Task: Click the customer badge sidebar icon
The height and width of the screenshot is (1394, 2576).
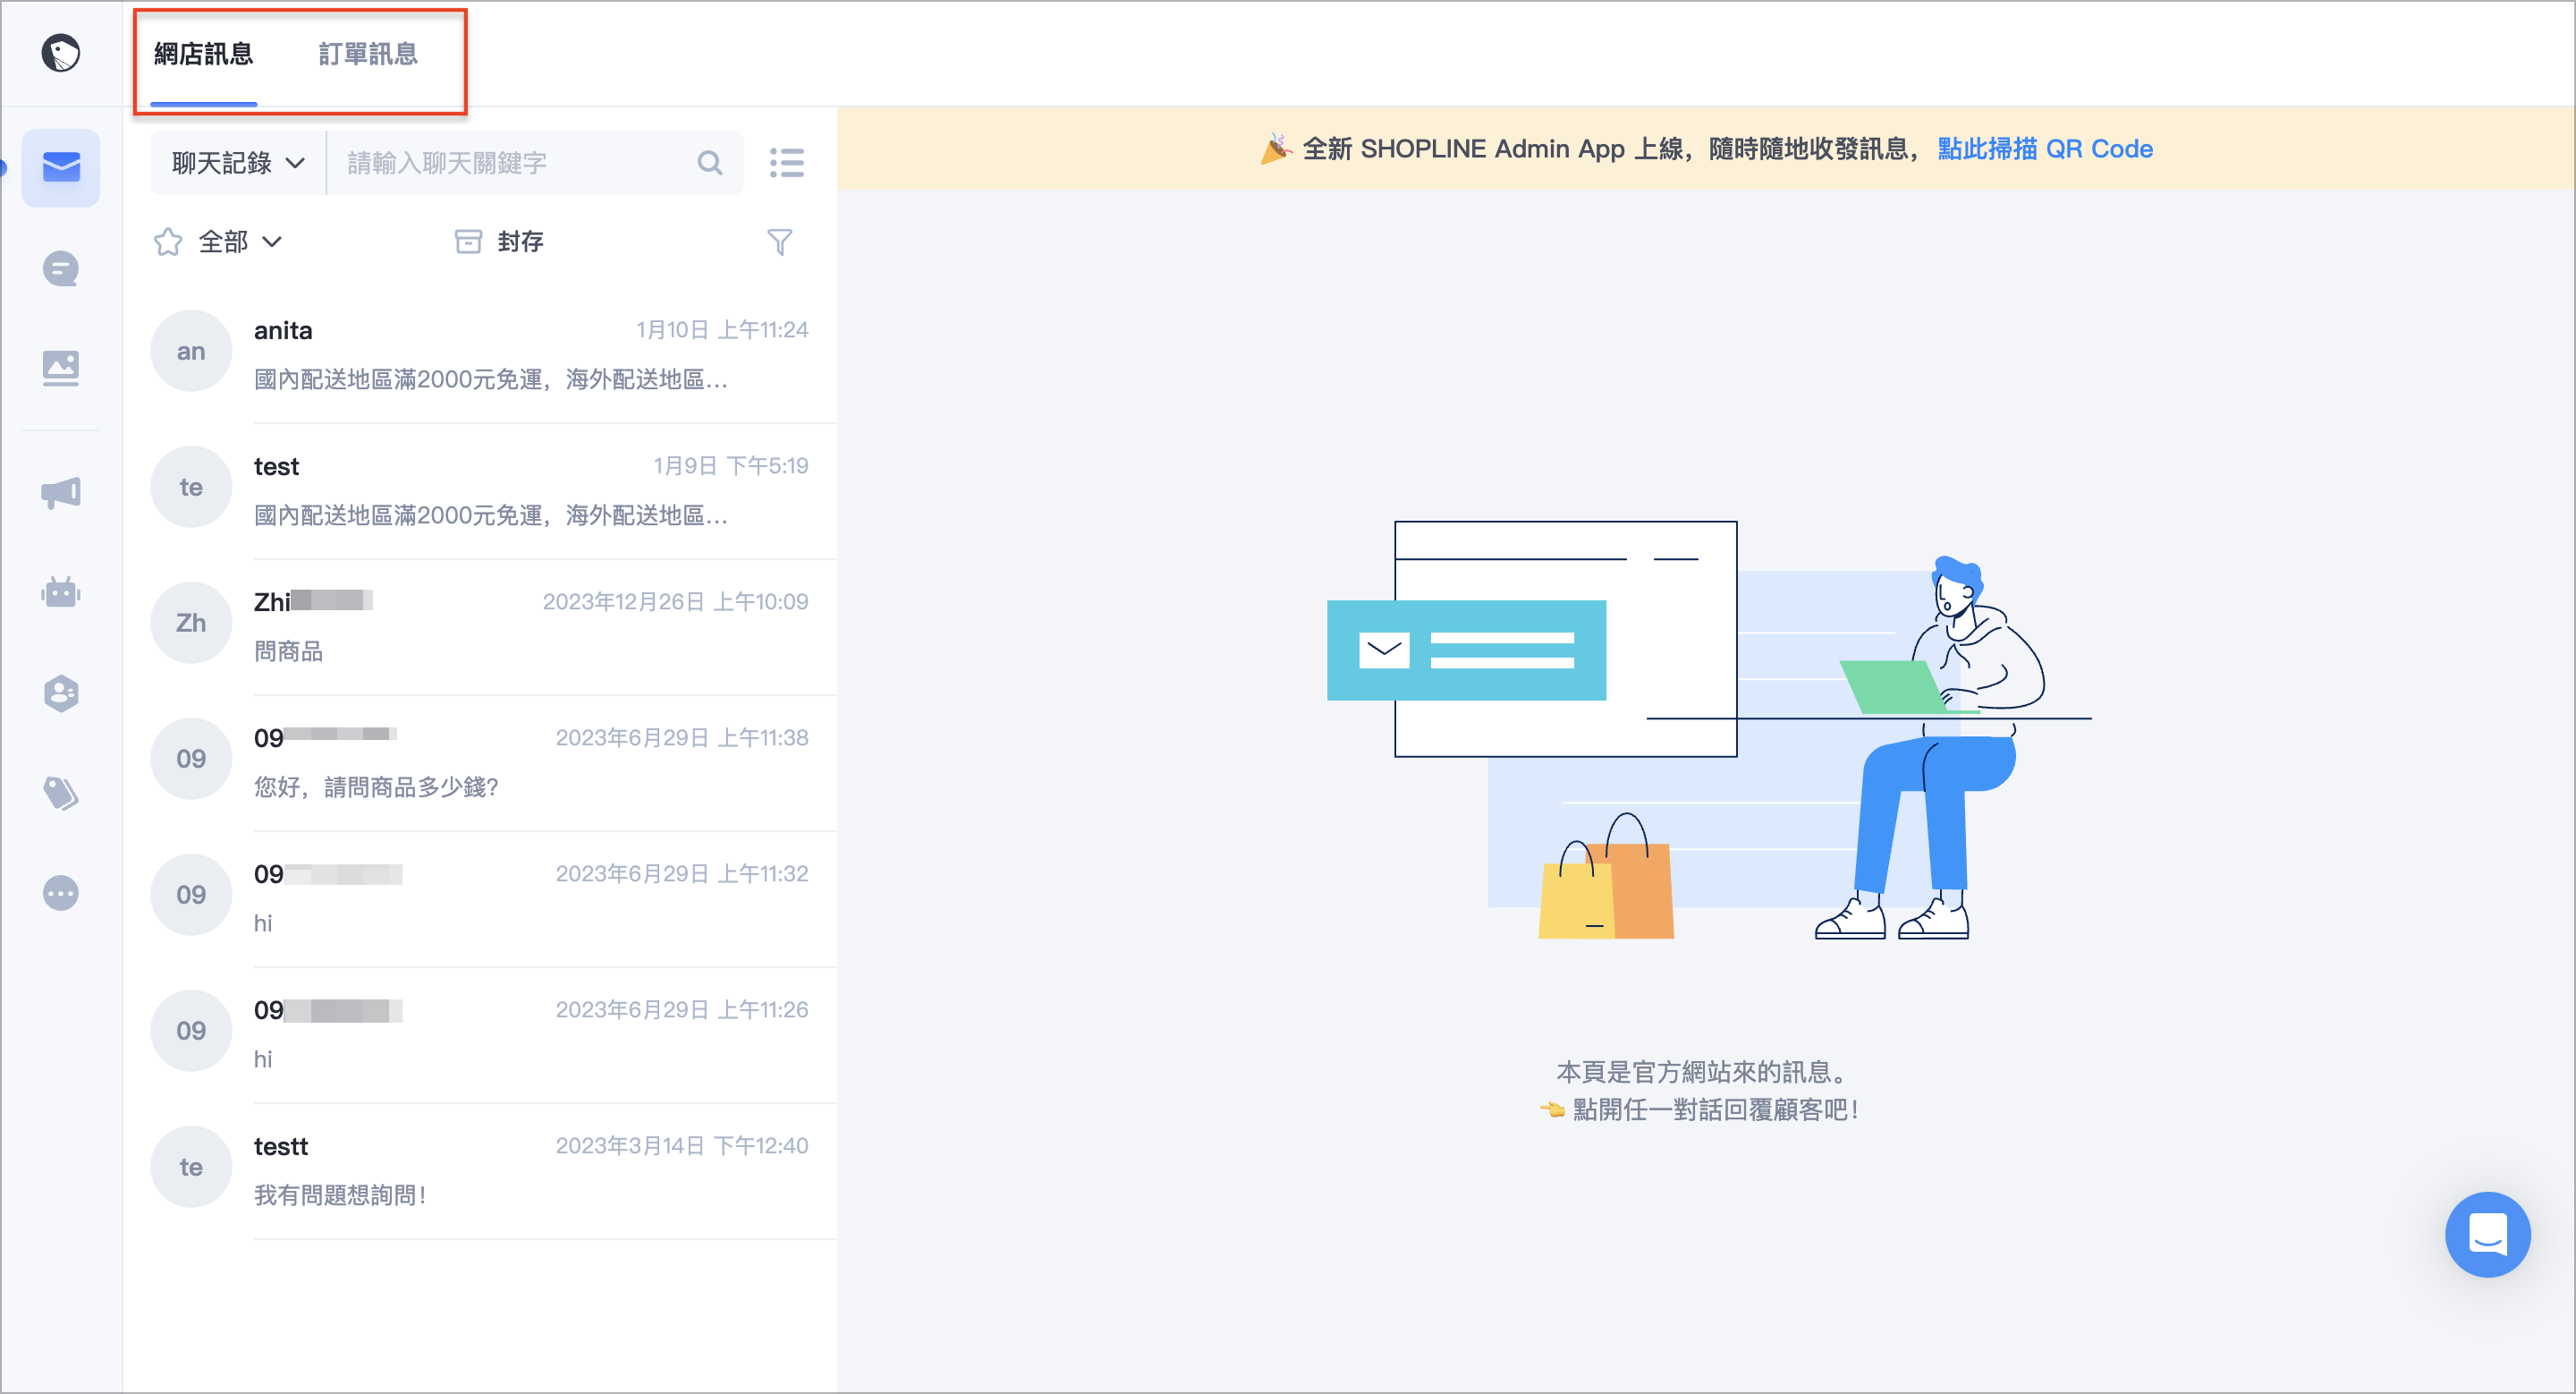Action: (x=61, y=693)
